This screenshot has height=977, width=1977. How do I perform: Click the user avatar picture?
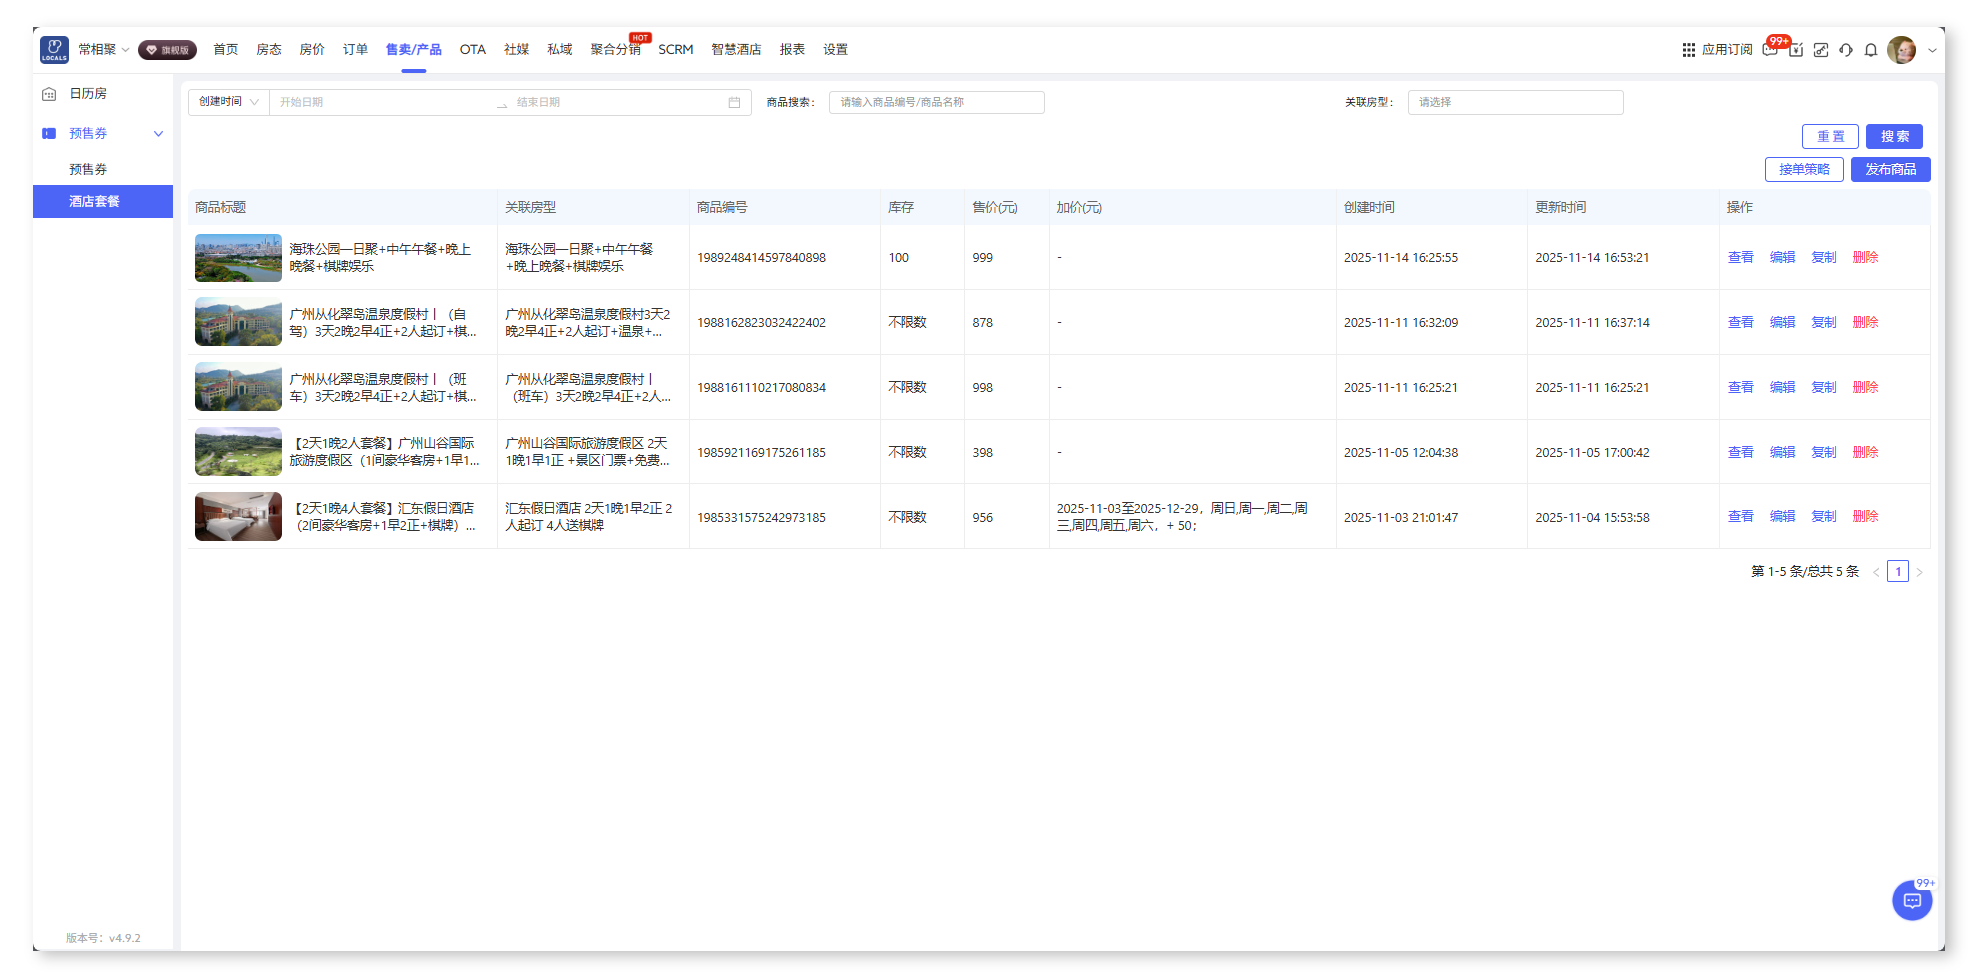(x=1901, y=50)
